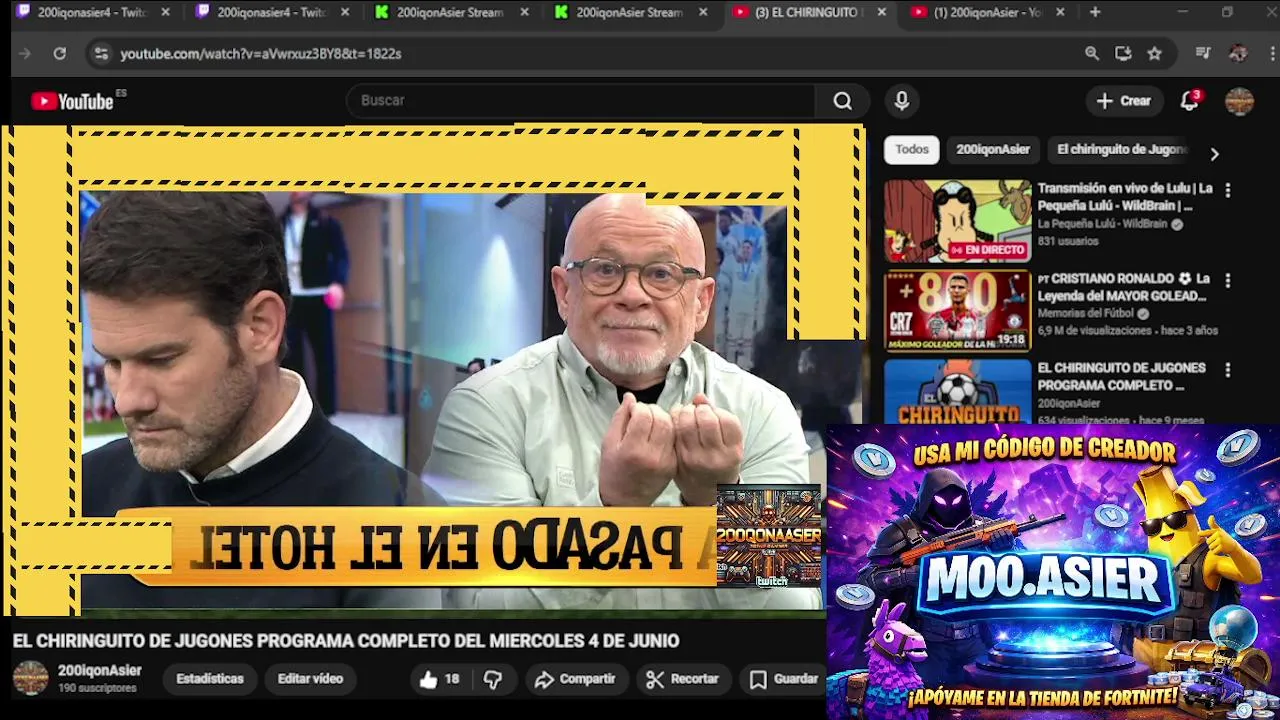Open the 200iqonAsier channel name link
This screenshot has width=1280, height=720.
pos(100,671)
